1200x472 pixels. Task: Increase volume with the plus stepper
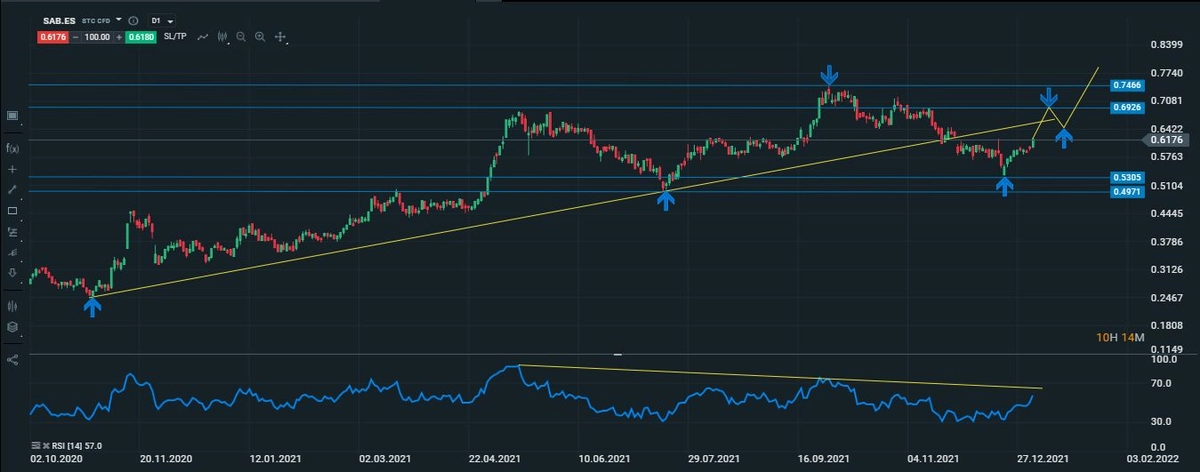pyautogui.click(x=118, y=37)
